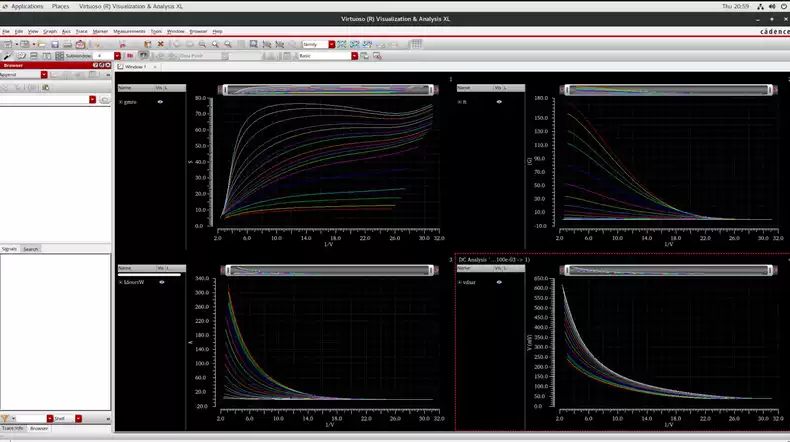Open the filter text dropdown at panel bottom
The width and height of the screenshot is (790, 442).
pos(49,418)
